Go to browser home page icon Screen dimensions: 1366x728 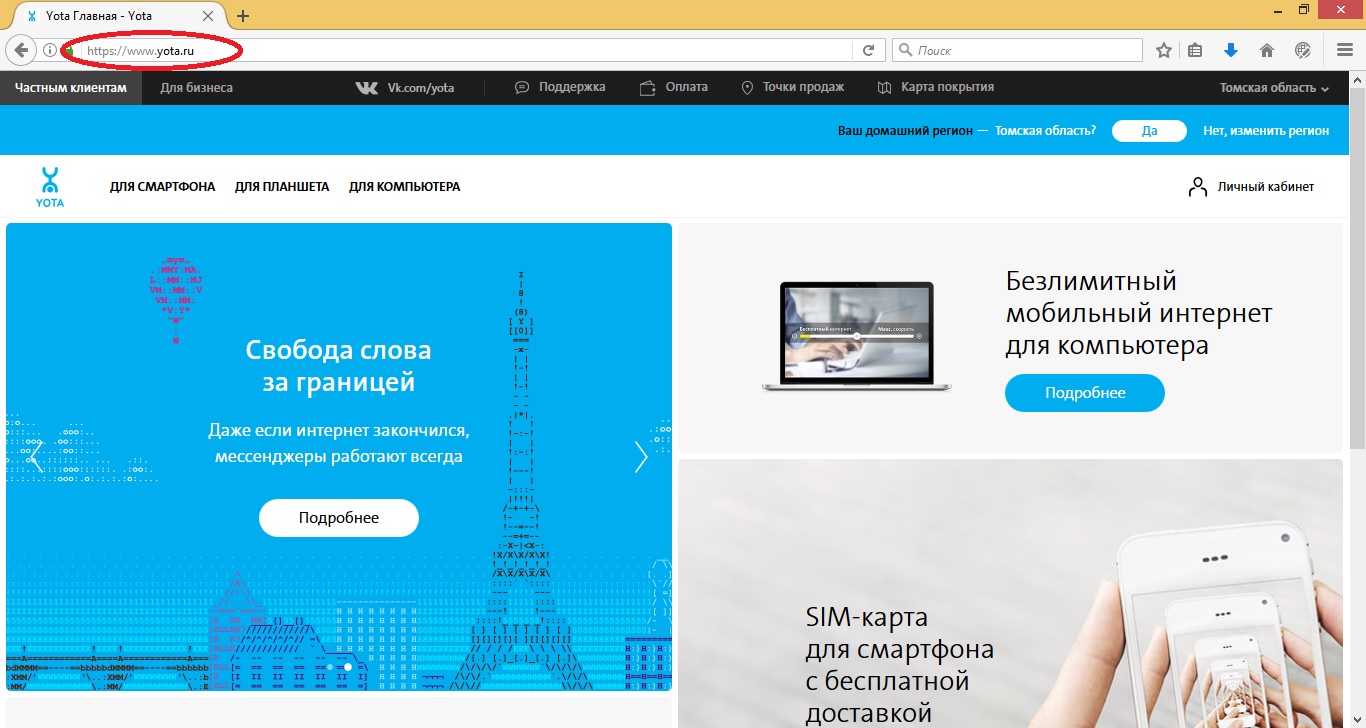(1266, 50)
